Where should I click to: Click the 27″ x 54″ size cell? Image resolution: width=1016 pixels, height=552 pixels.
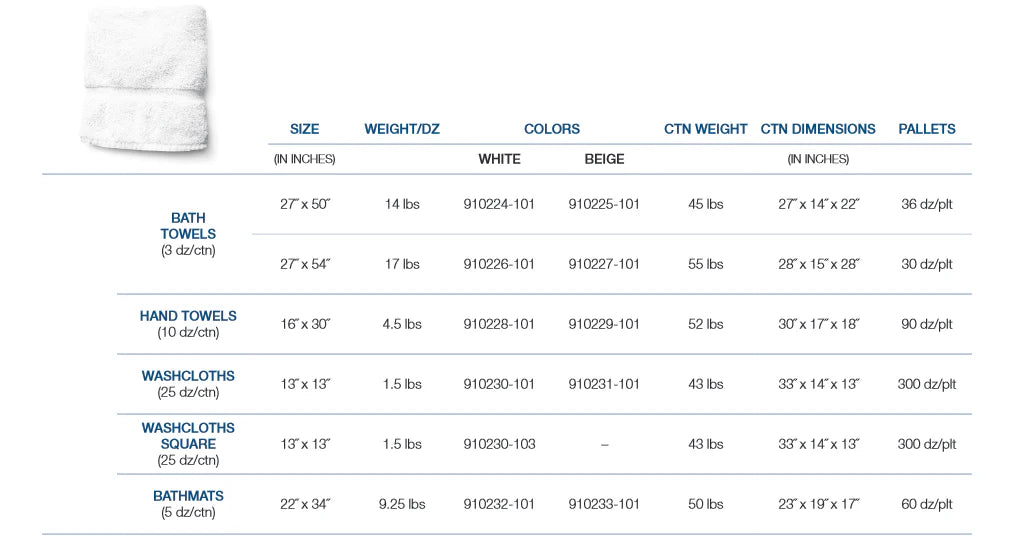(304, 264)
